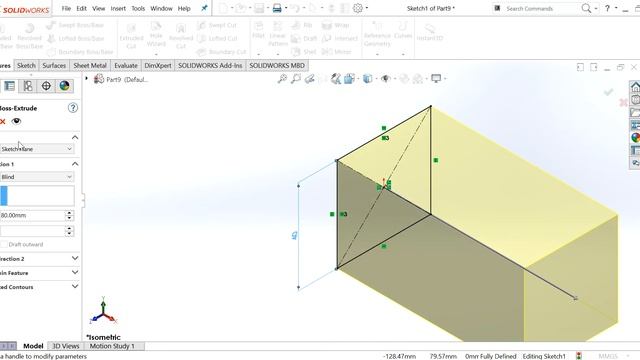This screenshot has width=640, height=360.
Task: Open the Apply Scene icon
Action: [x=418, y=79]
